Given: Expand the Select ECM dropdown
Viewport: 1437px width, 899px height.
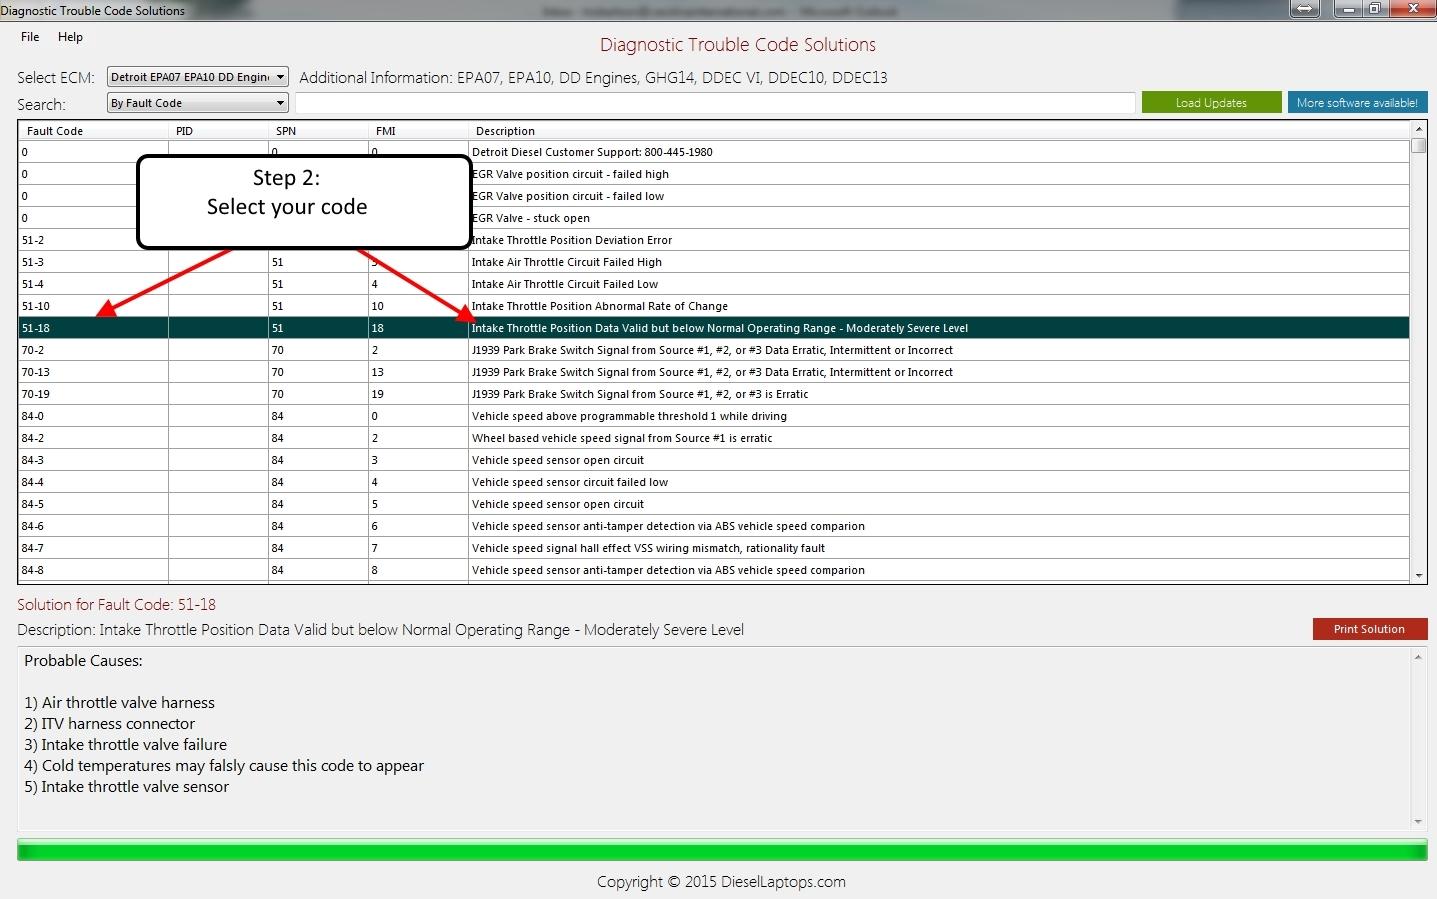Looking at the screenshot, I should (280, 77).
